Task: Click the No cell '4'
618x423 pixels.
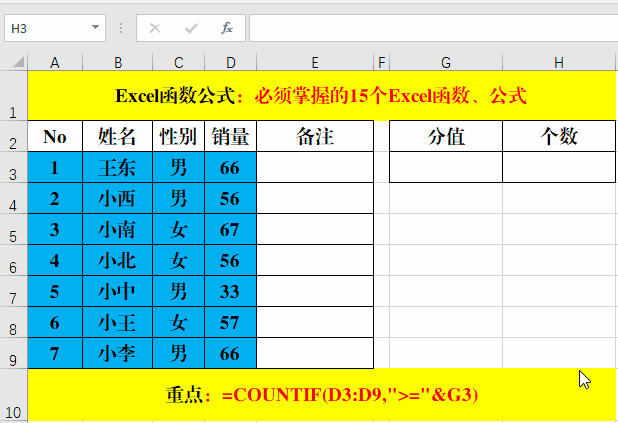Action: coord(55,260)
